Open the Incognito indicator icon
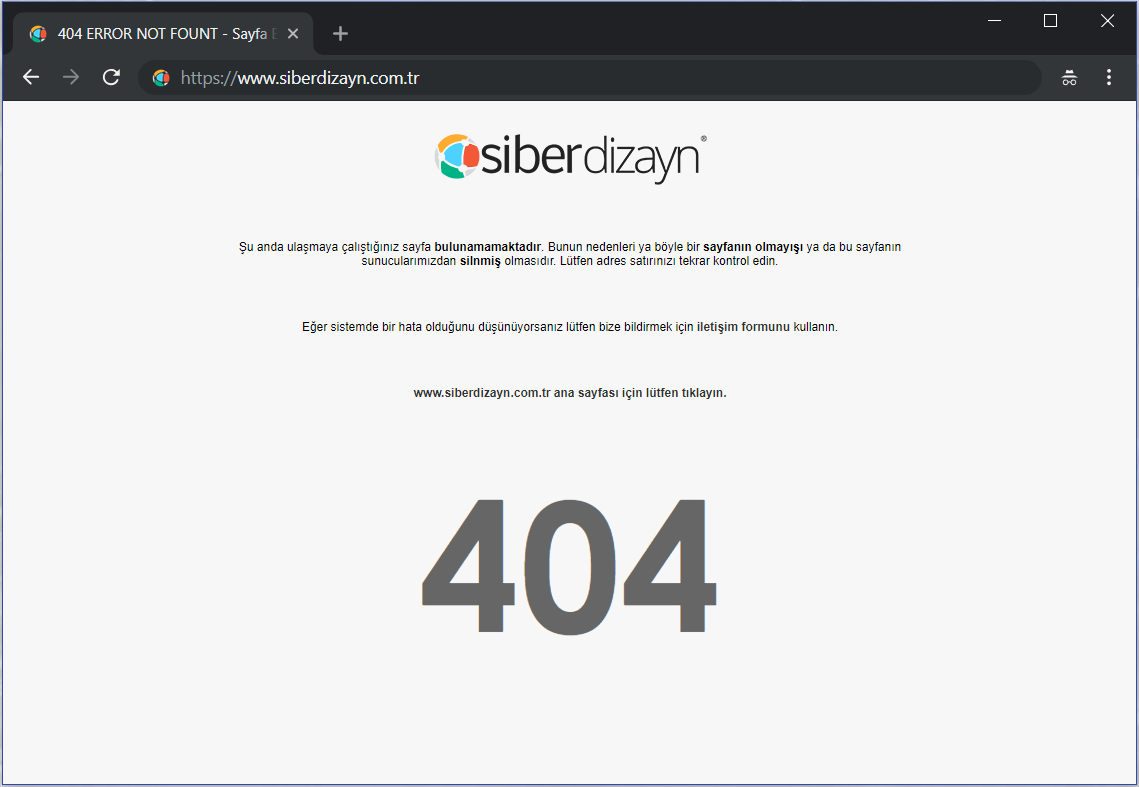This screenshot has height=787, width=1139. click(1069, 77)
